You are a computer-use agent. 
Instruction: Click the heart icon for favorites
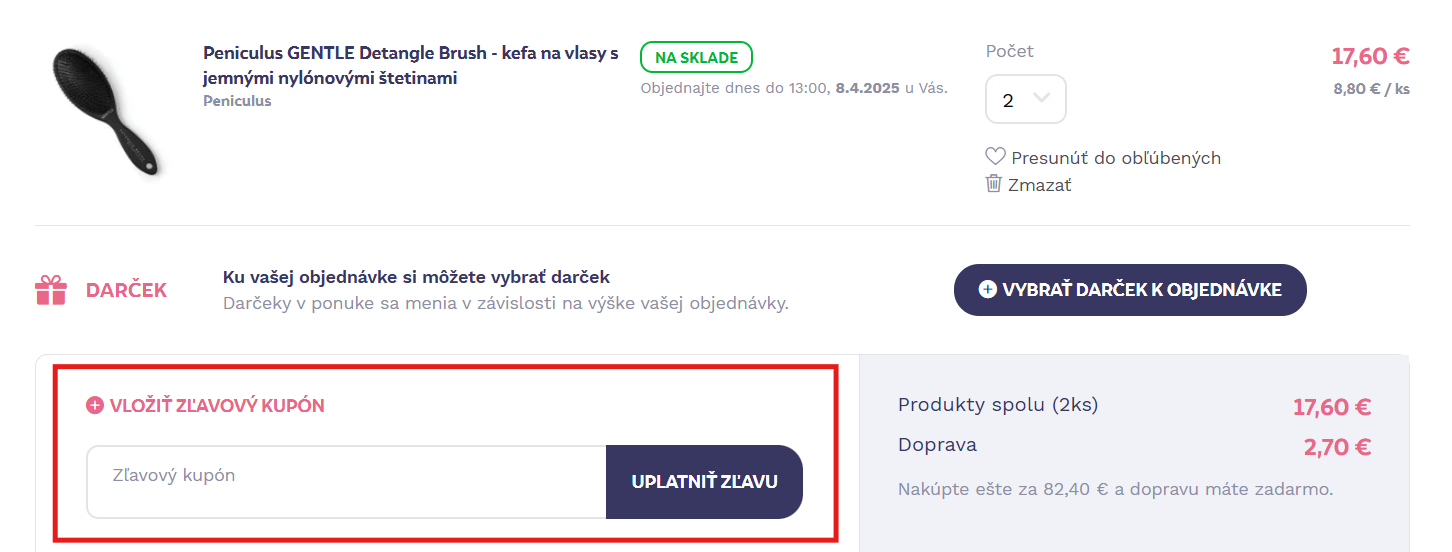[x=995, y=157]
